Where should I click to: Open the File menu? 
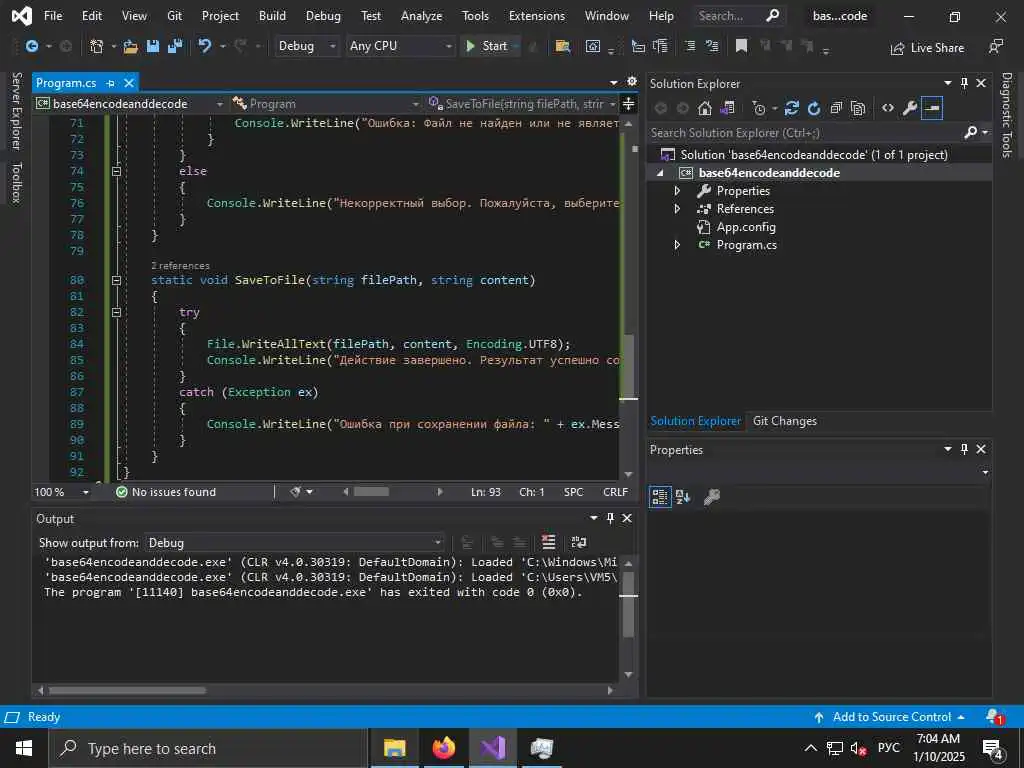pos(53,16)
